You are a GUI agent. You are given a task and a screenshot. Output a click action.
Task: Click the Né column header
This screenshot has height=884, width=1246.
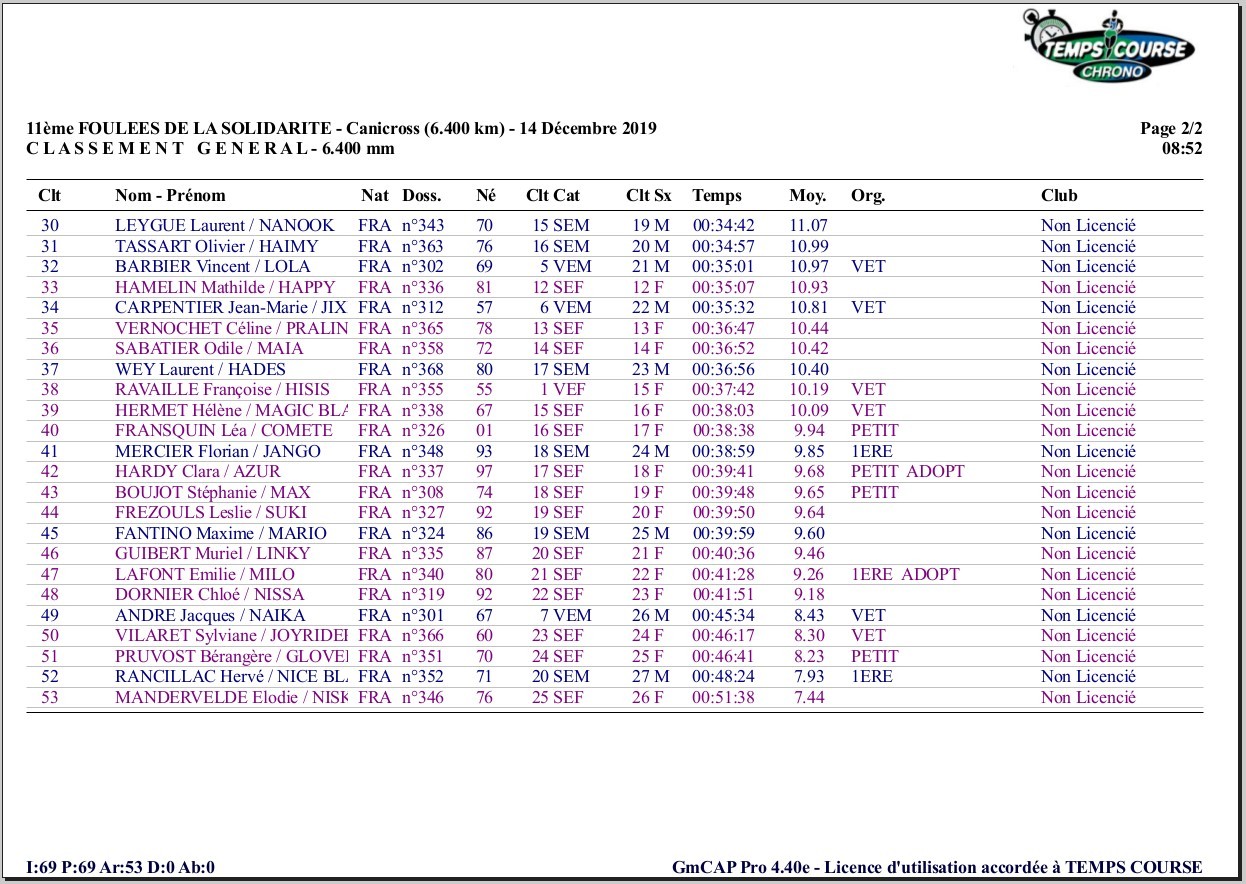click(486, 196)
